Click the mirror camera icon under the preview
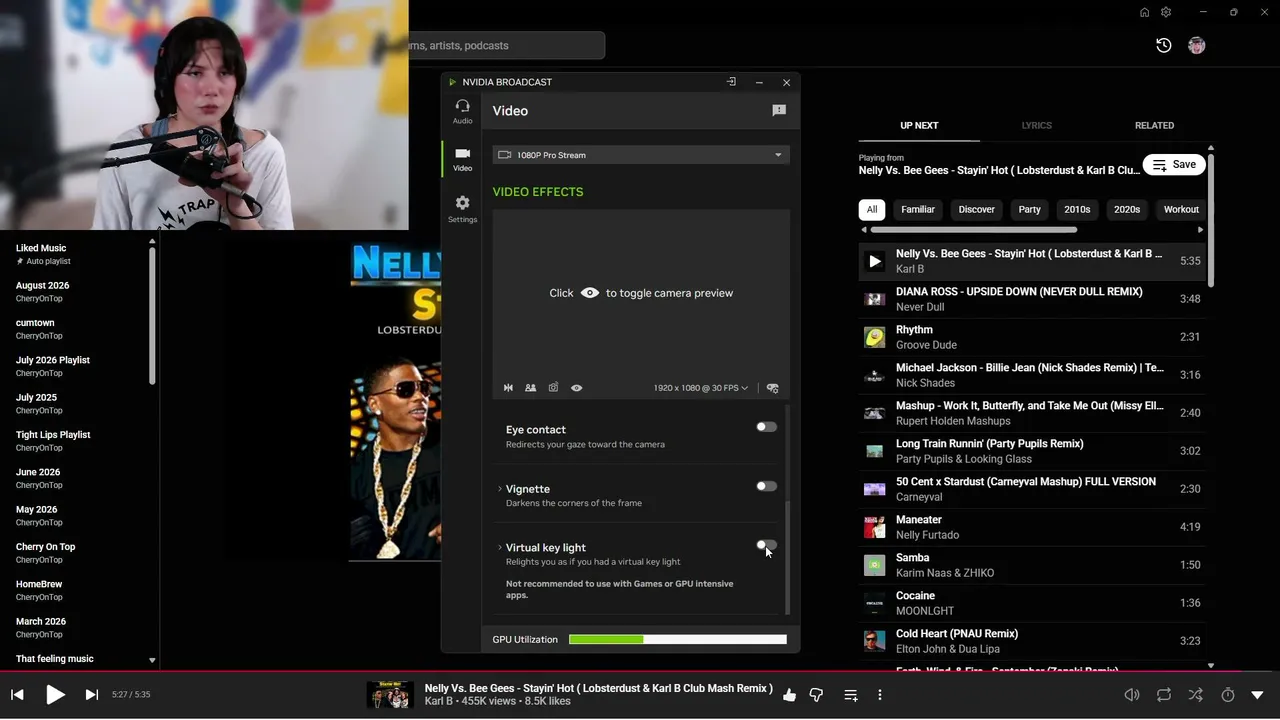1280x720 pixels. [x=508, y=388]
